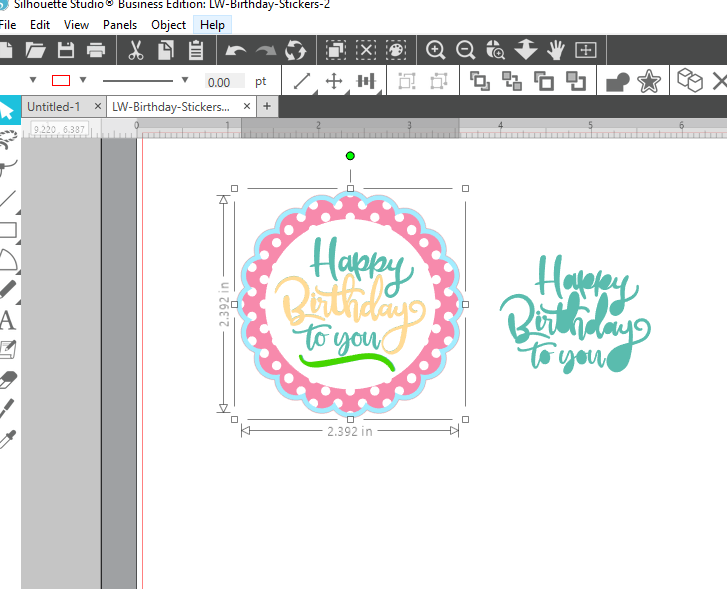Open the Object menu
This screenshot has width=727, height=589.
(168, 24)
